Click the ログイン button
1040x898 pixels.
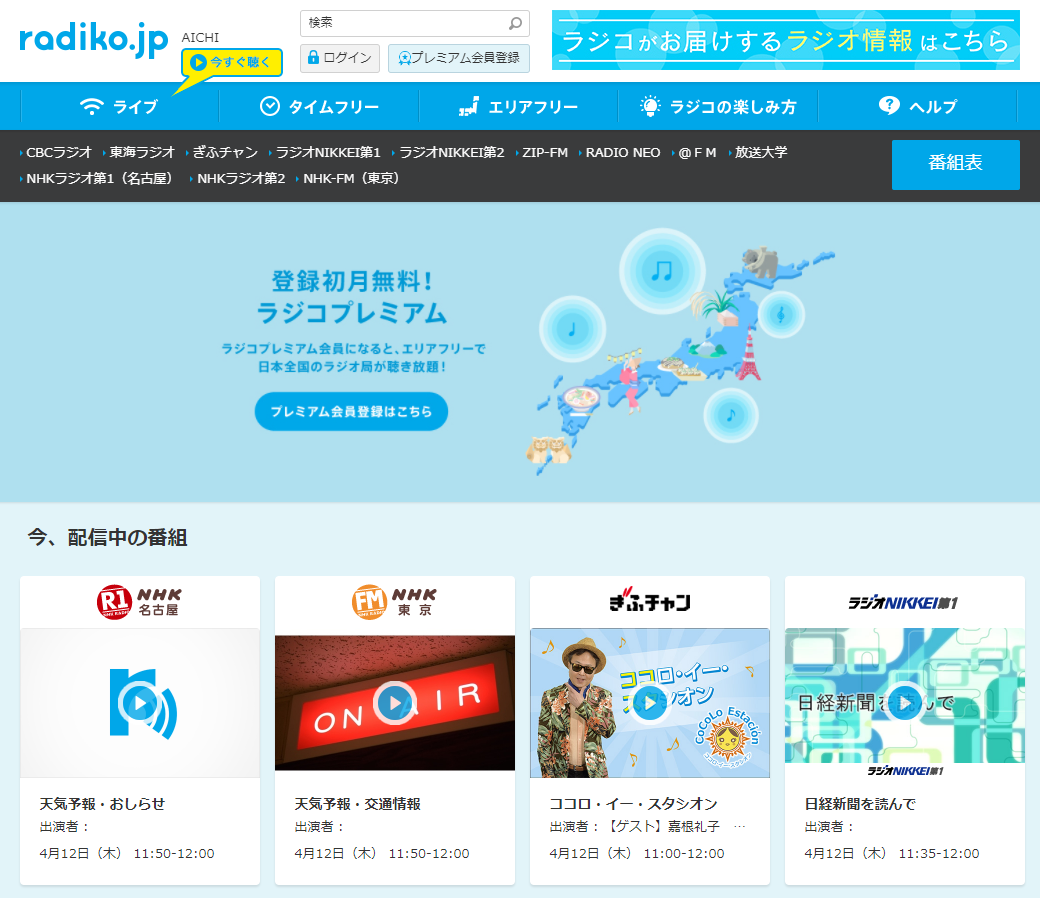click(x=340, y=58)
